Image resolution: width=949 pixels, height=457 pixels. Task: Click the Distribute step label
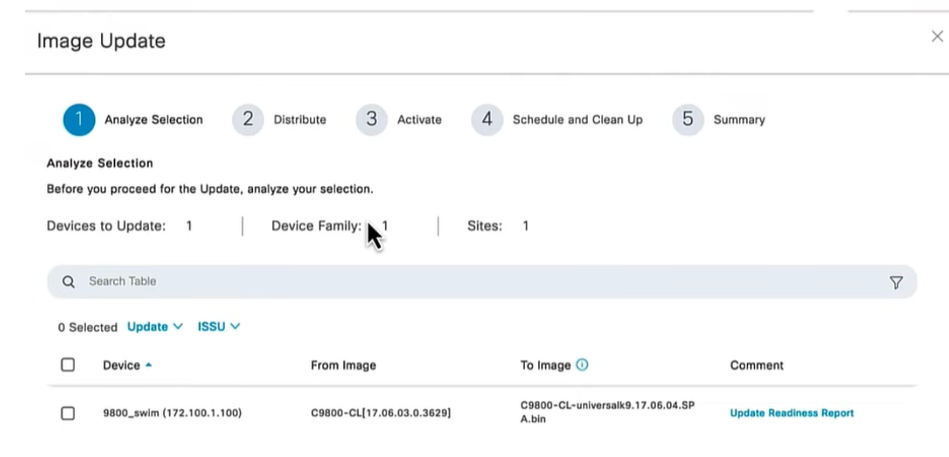tap(300, 120)
